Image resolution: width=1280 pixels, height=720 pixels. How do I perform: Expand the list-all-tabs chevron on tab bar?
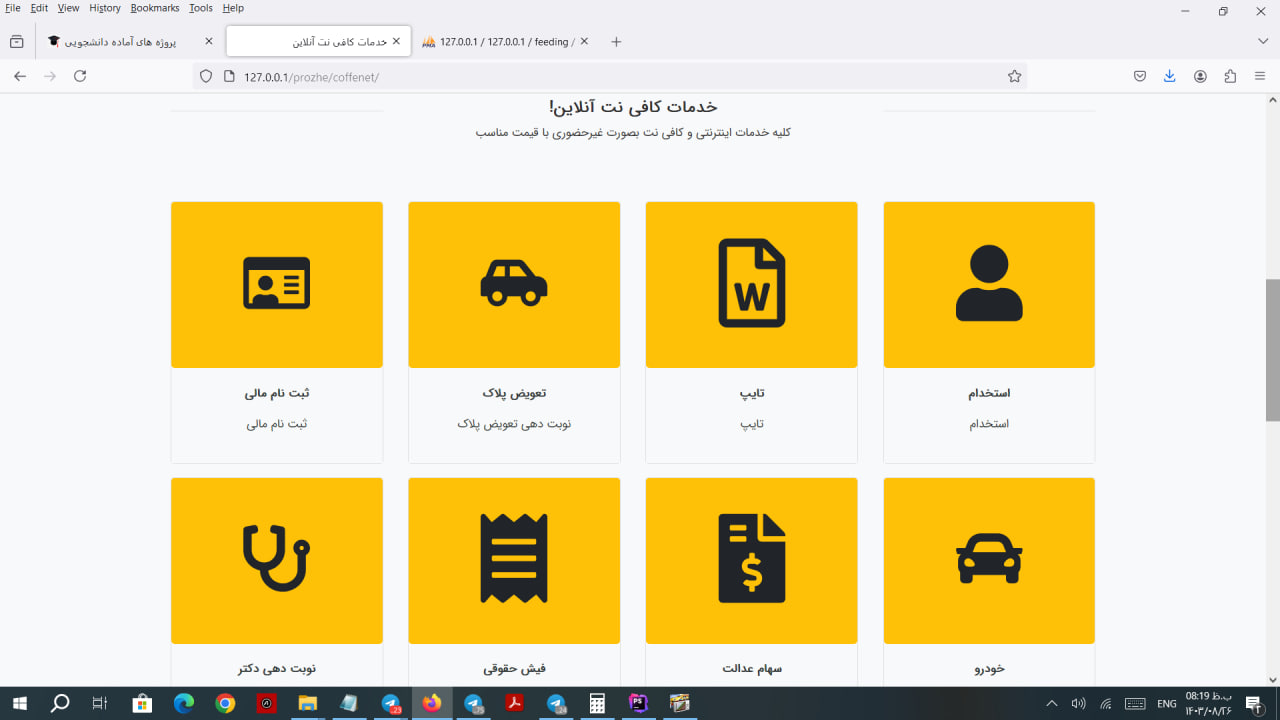click(x=1262, y=41)
